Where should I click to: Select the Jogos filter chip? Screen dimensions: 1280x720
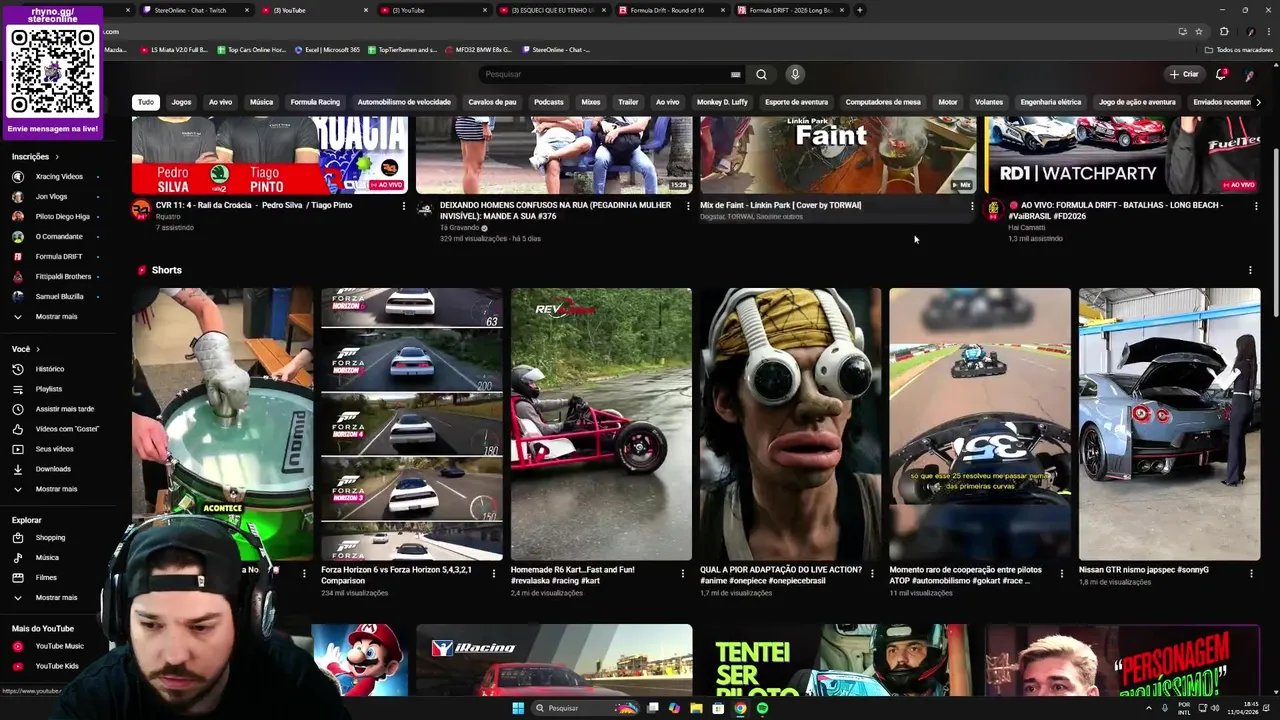(x=181, y=102)
